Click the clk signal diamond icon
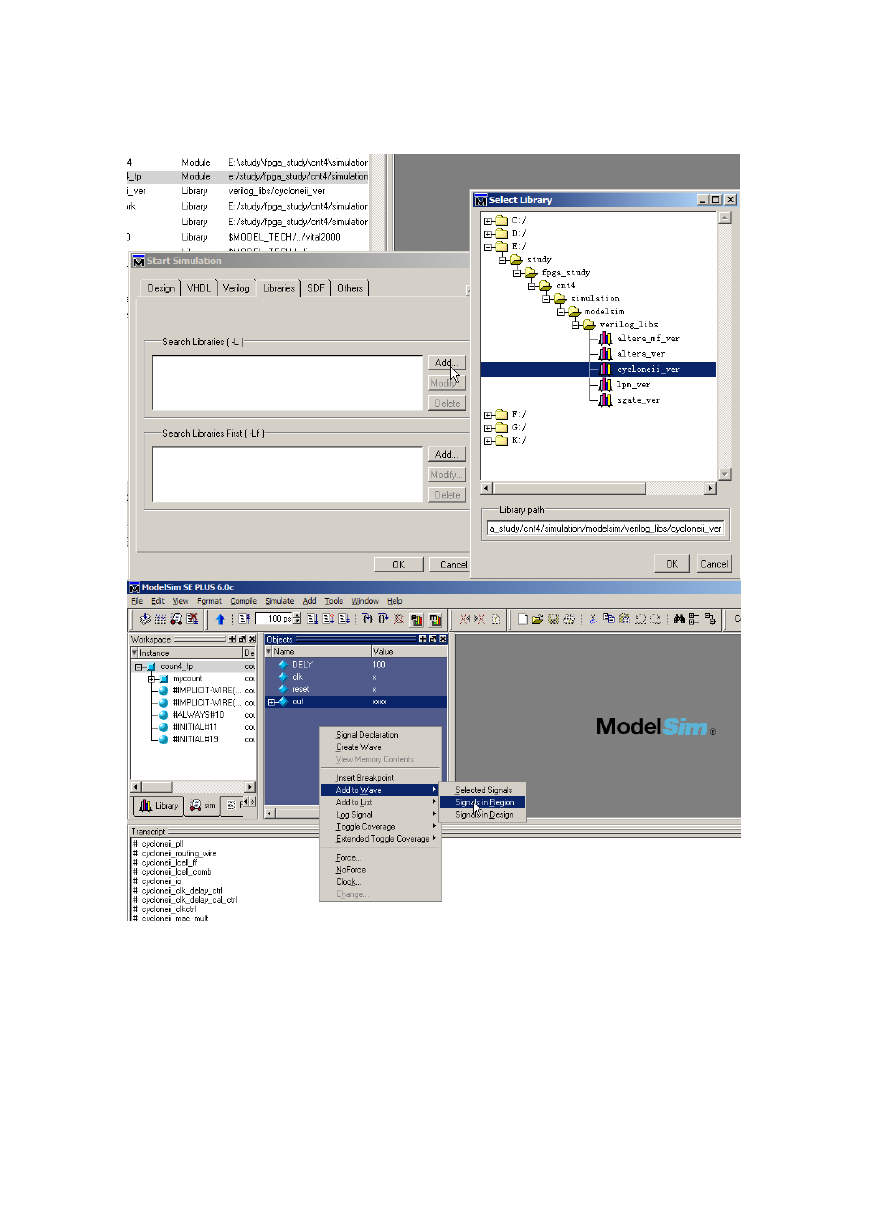 (282, 677)
